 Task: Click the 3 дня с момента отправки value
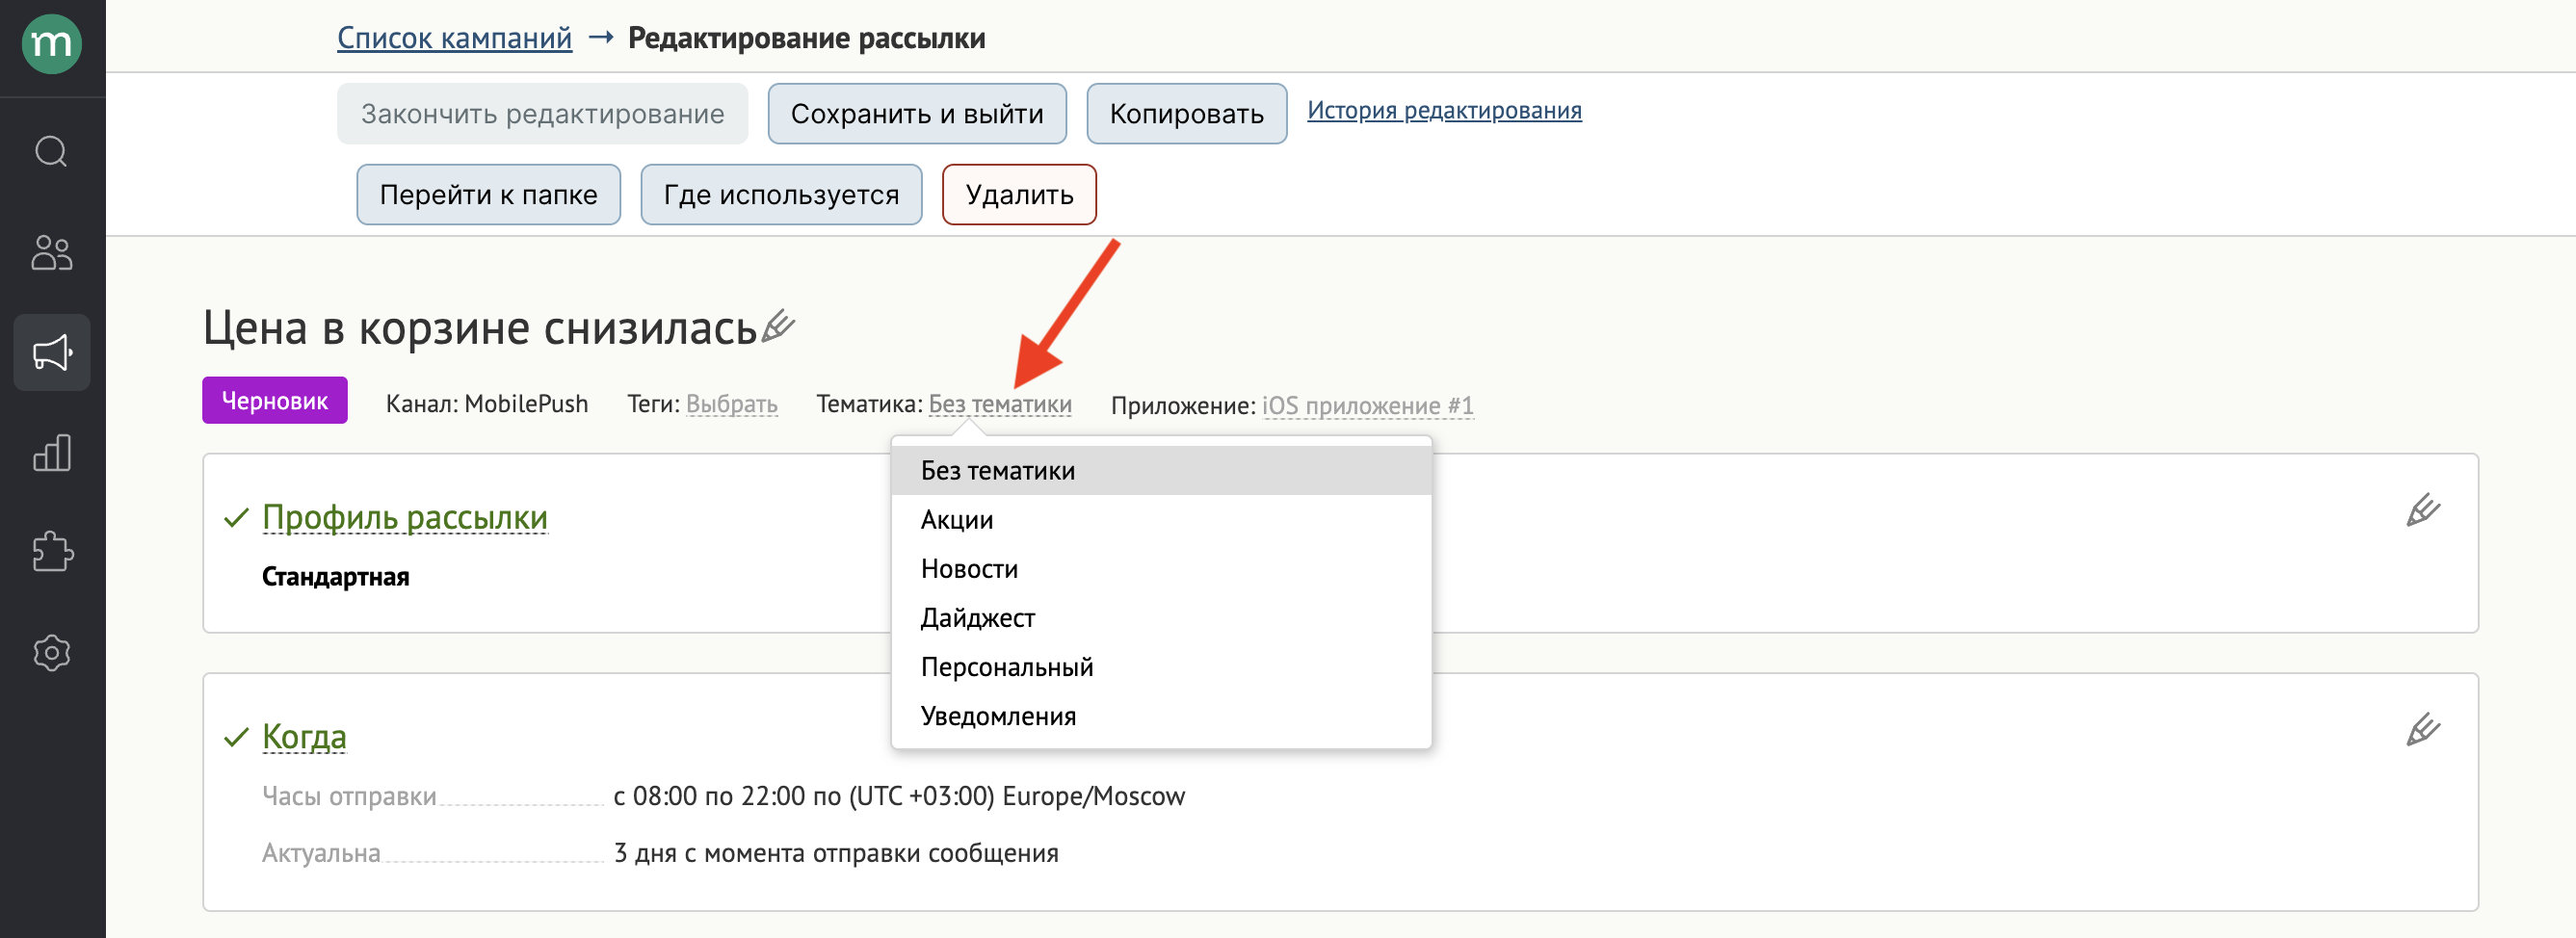(836, 853)
